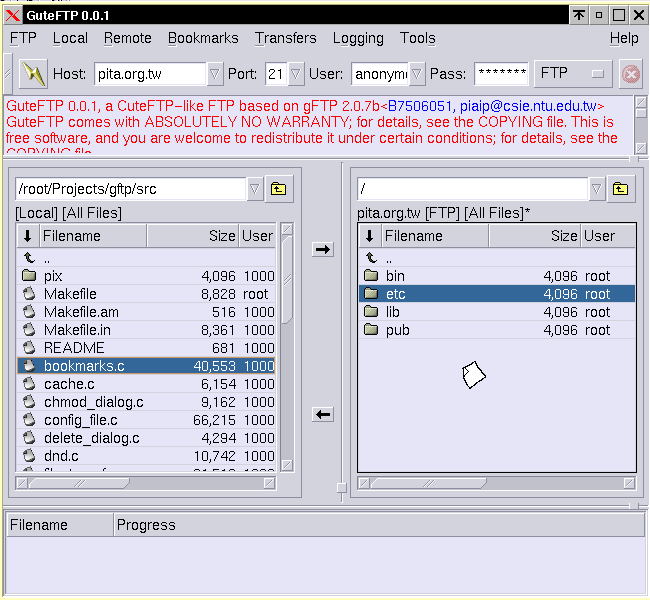Click the Makefile.in file icon
Screen dimensions: 650x600
coord(29,330)
